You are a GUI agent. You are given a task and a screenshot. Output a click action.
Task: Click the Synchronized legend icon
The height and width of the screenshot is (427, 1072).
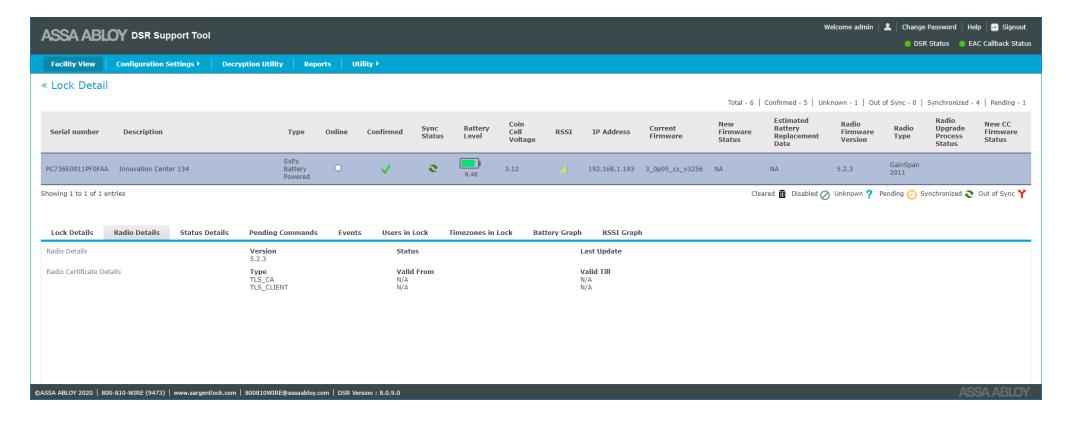pos(969,194)
